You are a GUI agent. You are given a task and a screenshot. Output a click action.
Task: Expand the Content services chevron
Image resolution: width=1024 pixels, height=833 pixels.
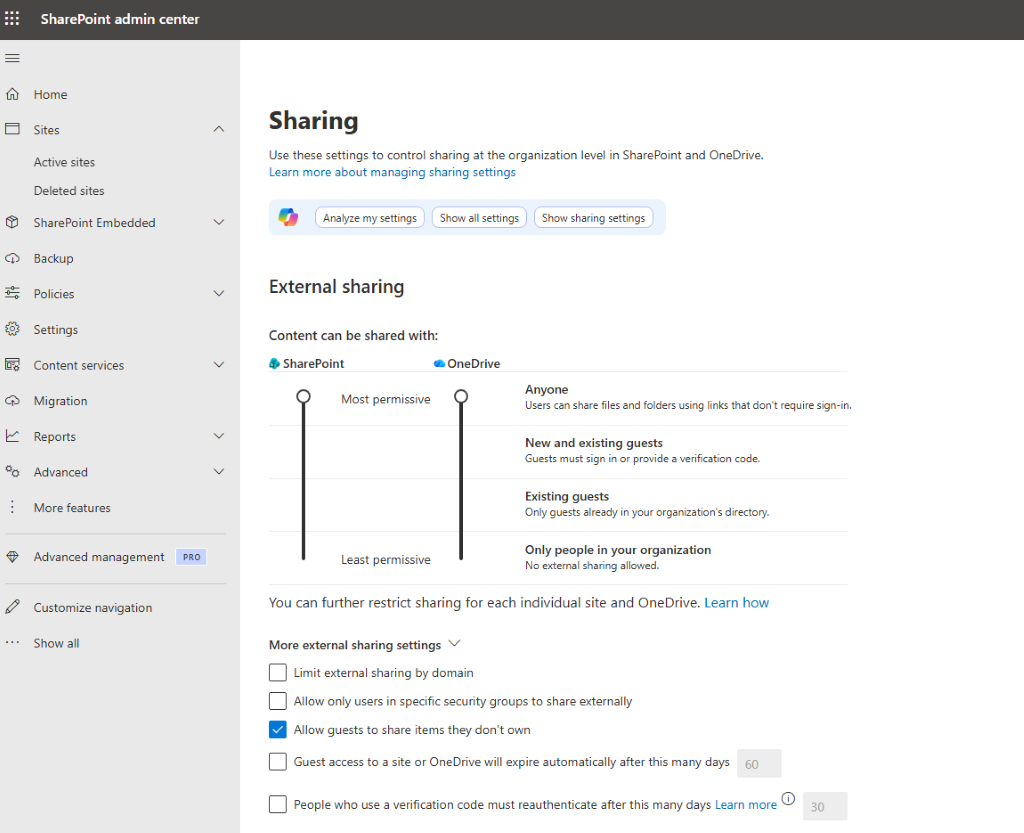click(x=219, y=364)
